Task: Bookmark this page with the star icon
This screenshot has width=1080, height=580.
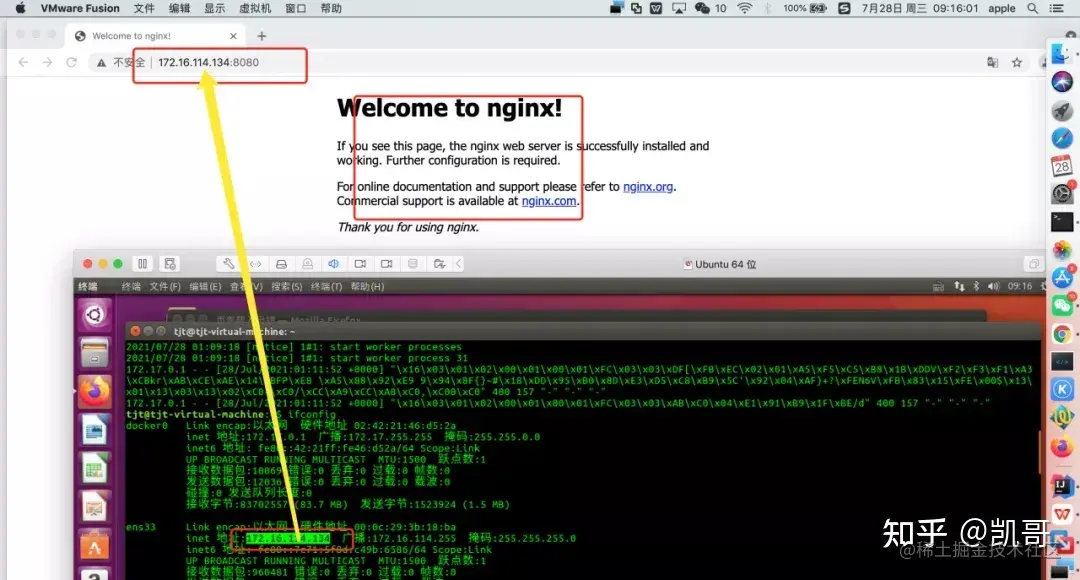Action: pyautogui.click(x=1017, y=63)
